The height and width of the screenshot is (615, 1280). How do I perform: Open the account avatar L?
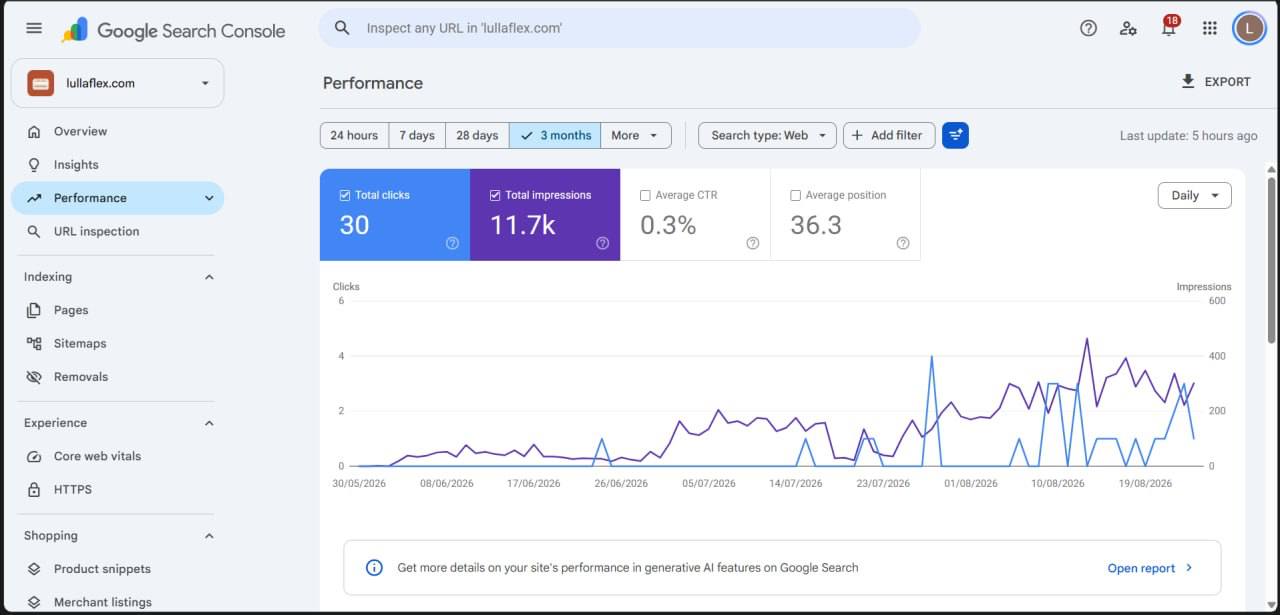(1249, 28)
